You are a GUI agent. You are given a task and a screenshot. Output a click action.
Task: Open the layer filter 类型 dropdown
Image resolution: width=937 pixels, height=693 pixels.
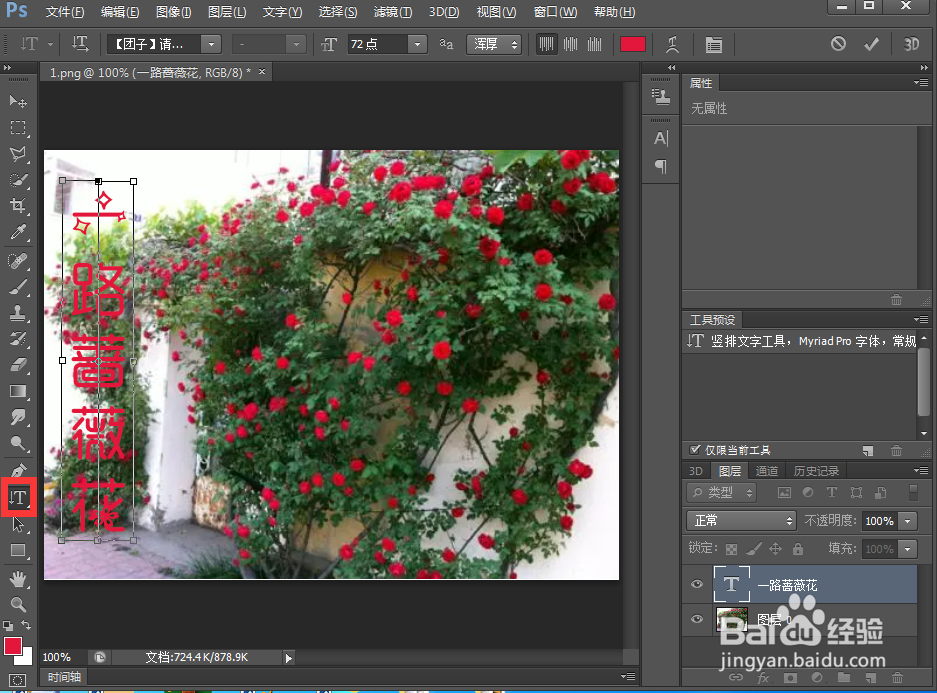coord(722,493)
